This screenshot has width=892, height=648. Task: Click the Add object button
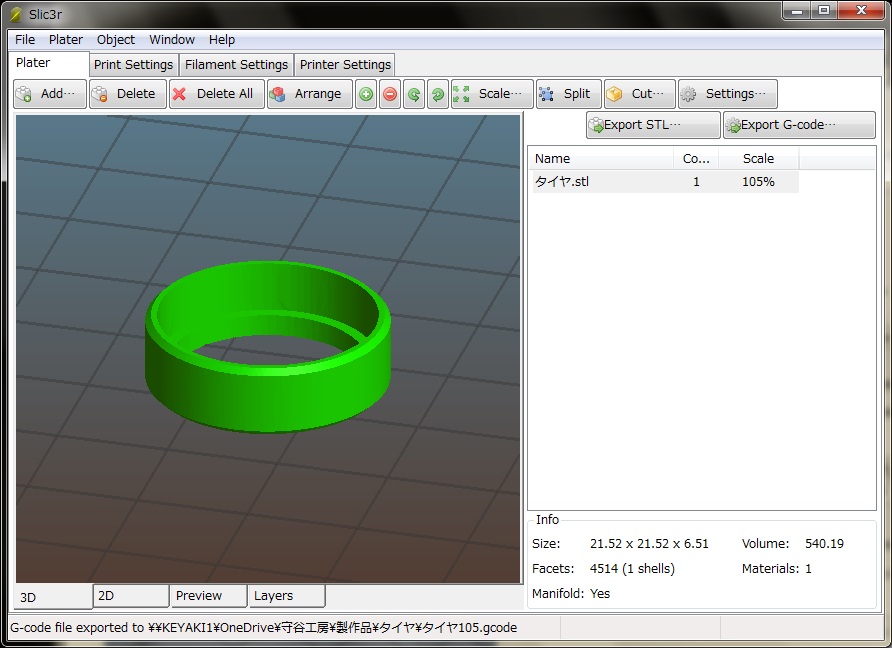(50, 94)
